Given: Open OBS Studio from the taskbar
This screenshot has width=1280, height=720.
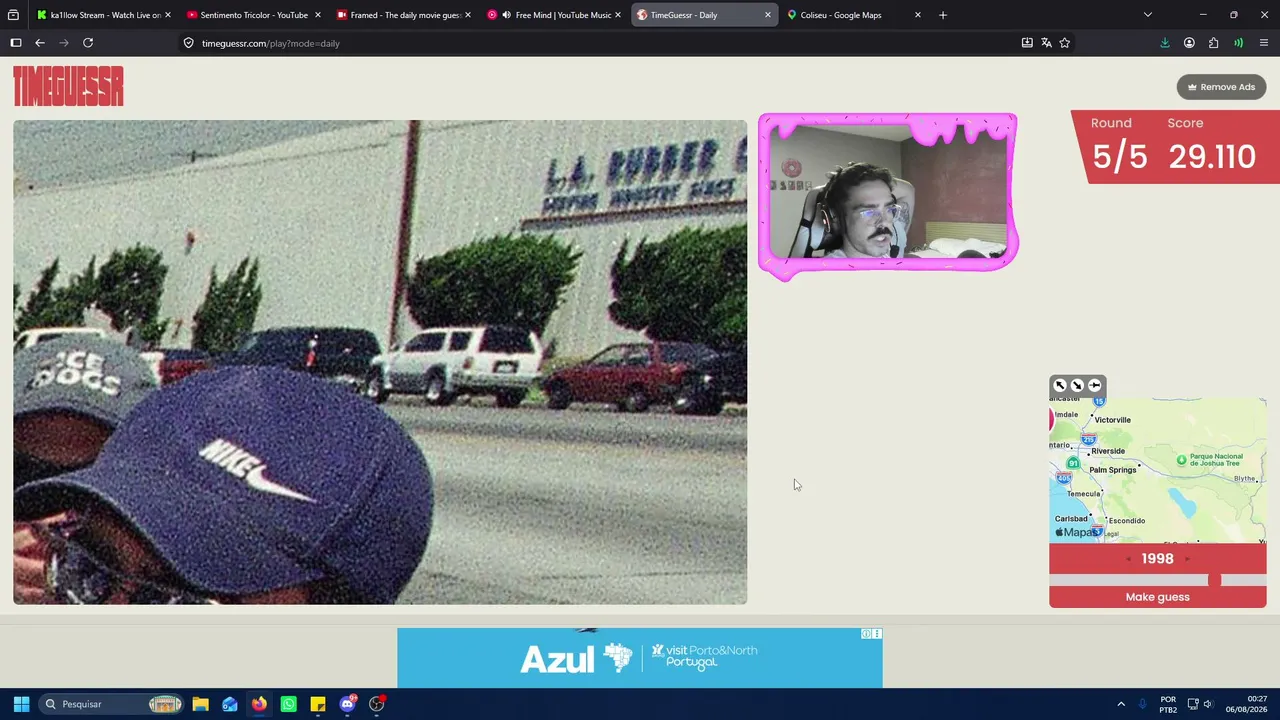Looking at the screenshot, I should click(x=377, y=704).
